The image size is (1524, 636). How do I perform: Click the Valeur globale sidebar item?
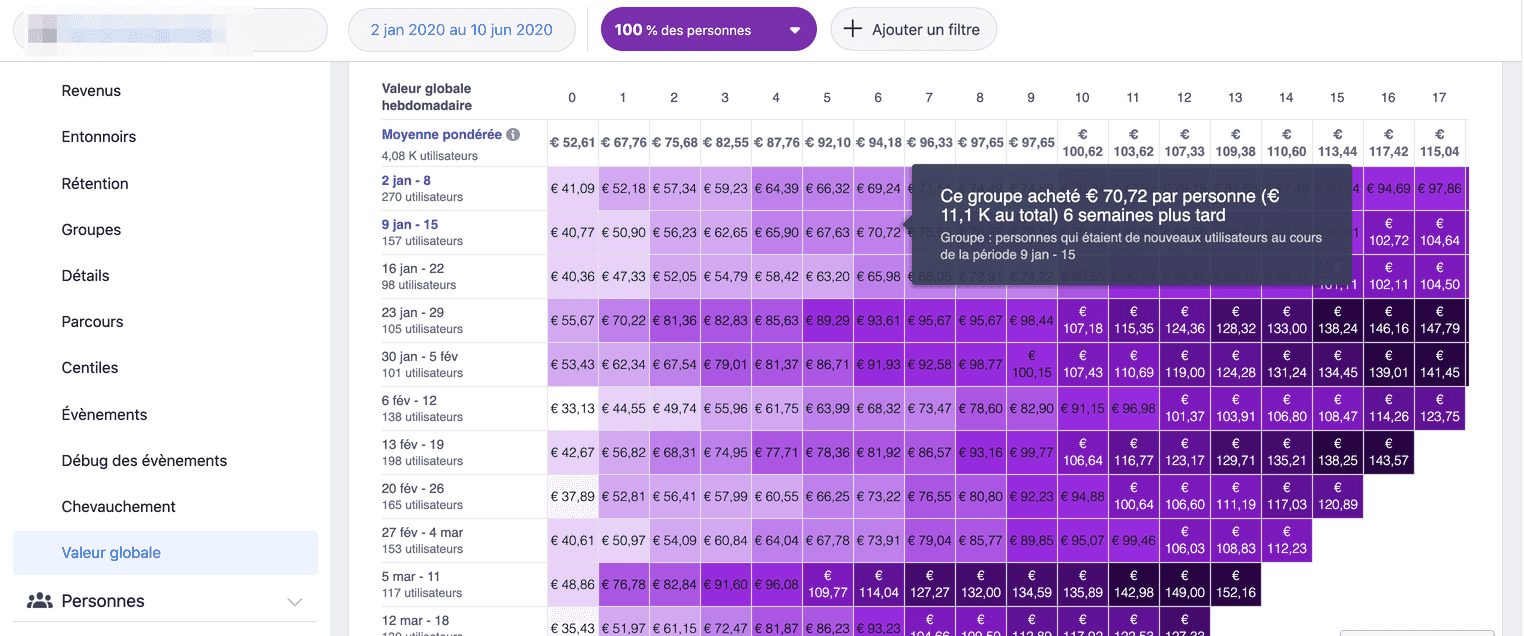point(111,553)
